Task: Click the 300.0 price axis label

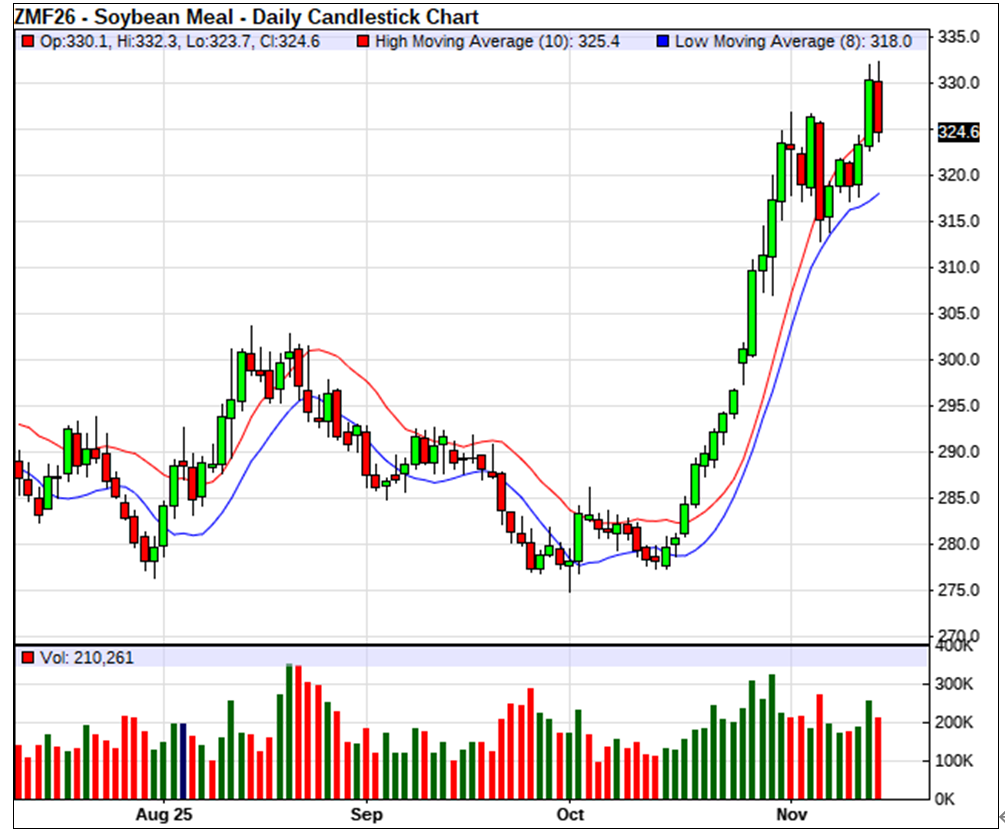Action: (961, 360)
